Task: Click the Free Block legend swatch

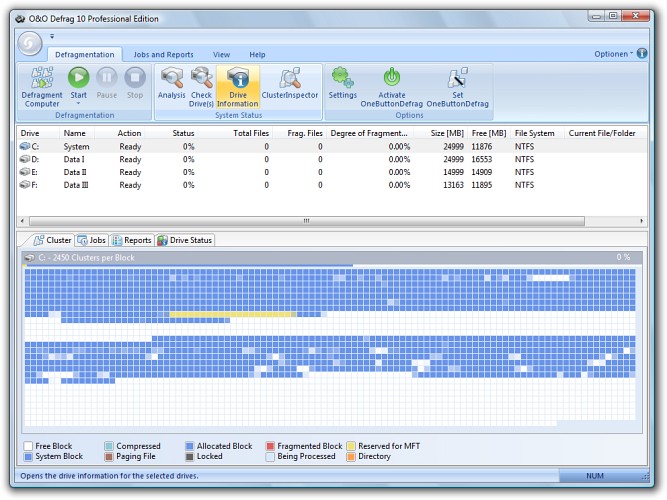Action: pyautogui.click(x=29, y=446)
